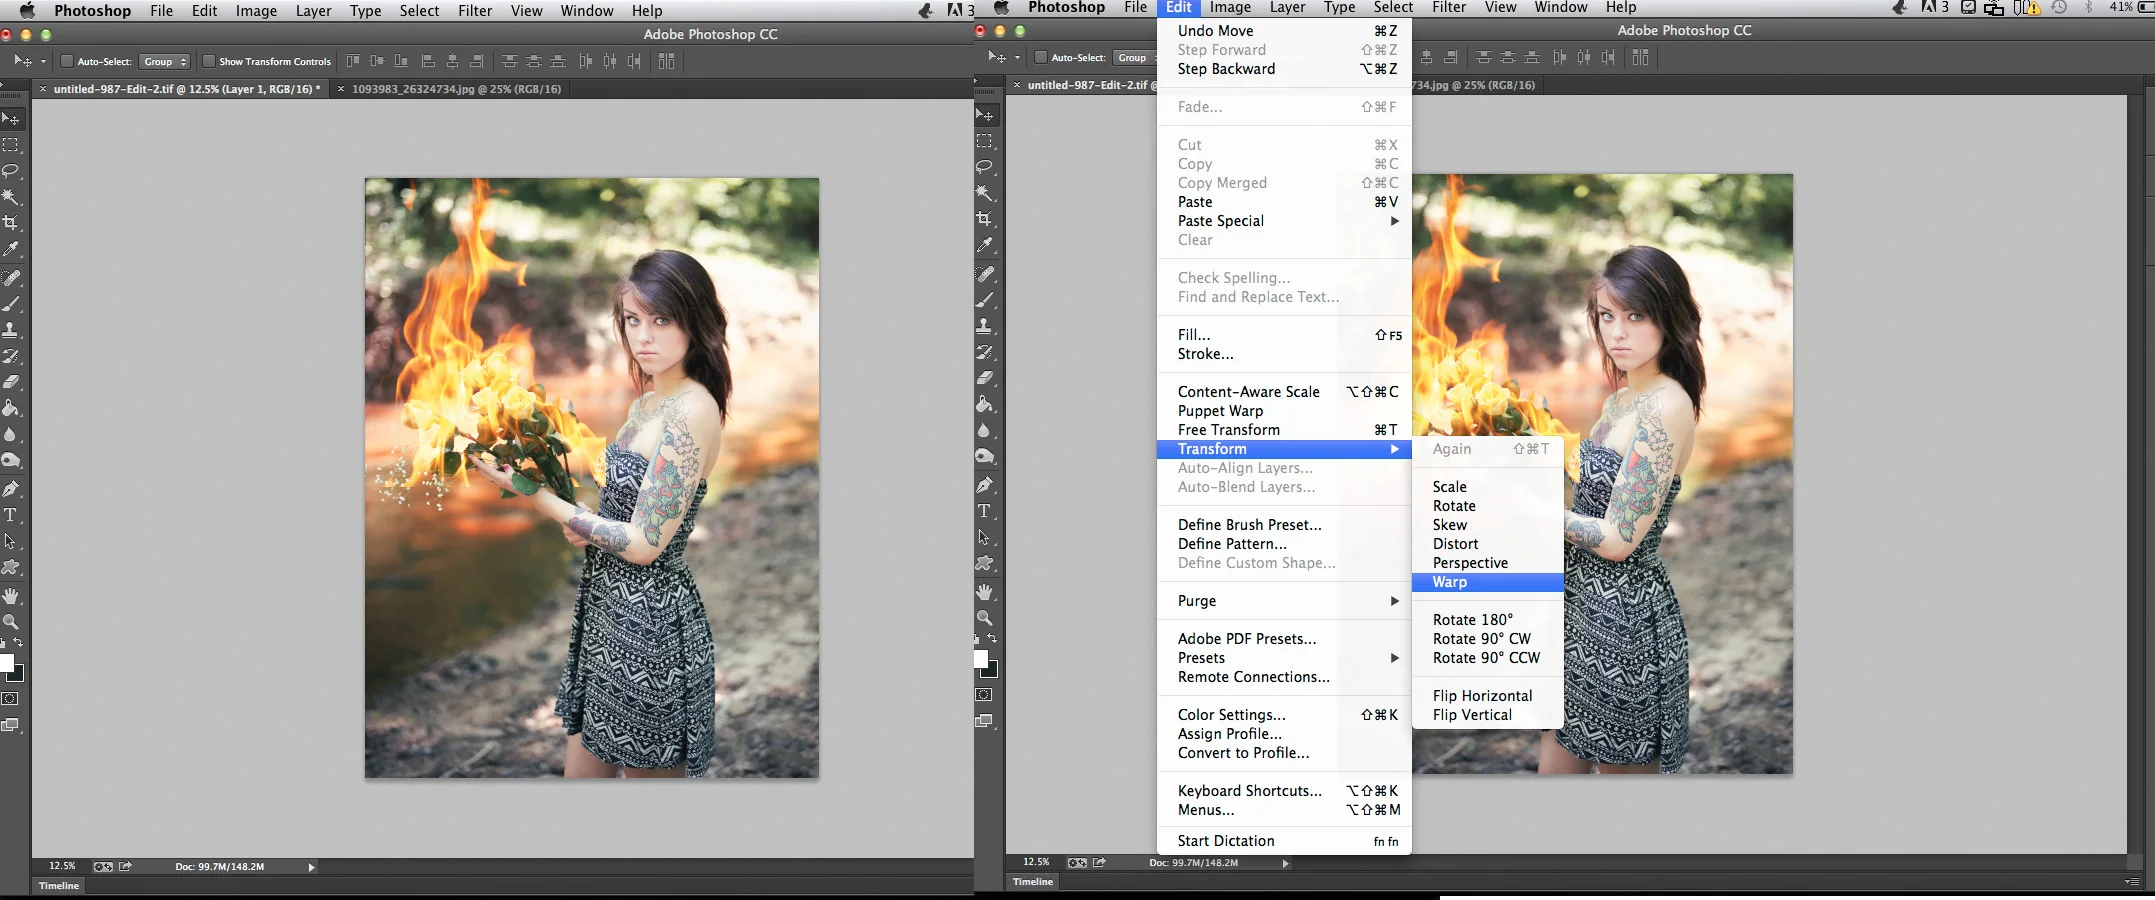
Task: Select the Healing Brush tool in left window
Action: [x=11, y=278]
